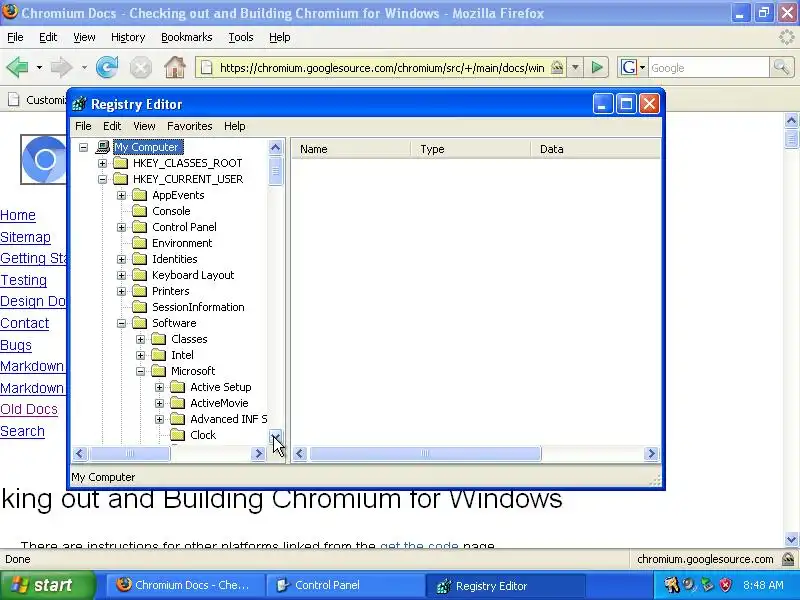Expand the Keyboard Layout key
800x600 pixels.
point(121,276)
